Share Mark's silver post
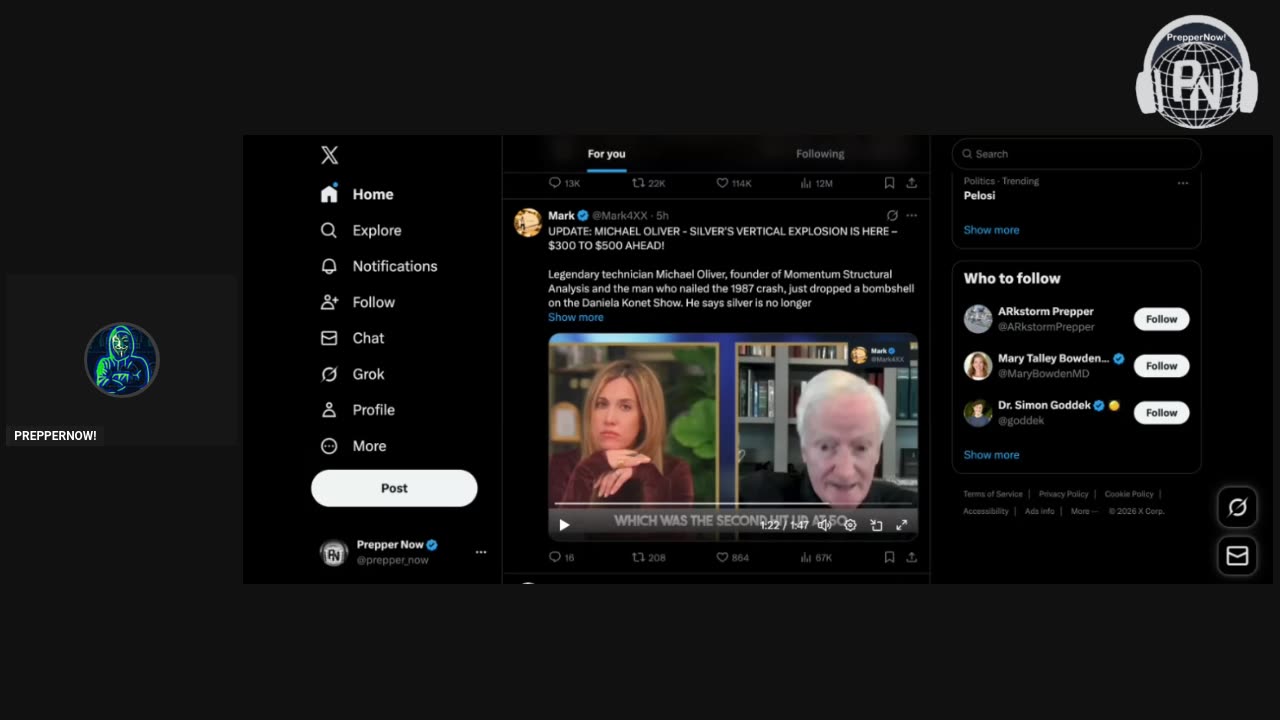 click(912, 557)
